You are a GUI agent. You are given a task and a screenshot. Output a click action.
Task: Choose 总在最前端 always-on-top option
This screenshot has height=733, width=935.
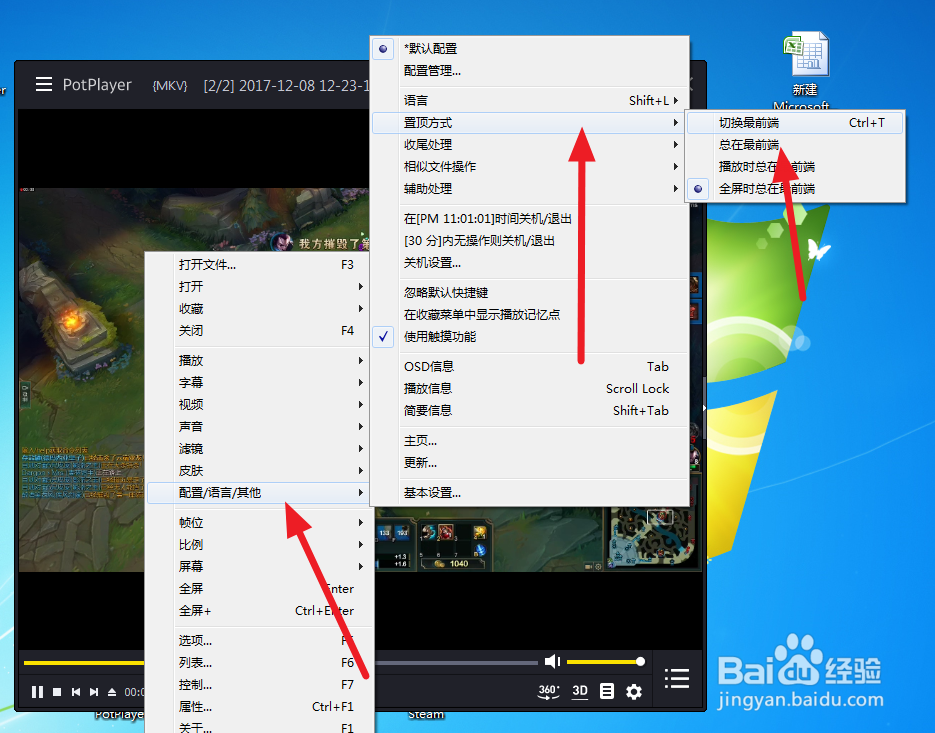point(795,145)
